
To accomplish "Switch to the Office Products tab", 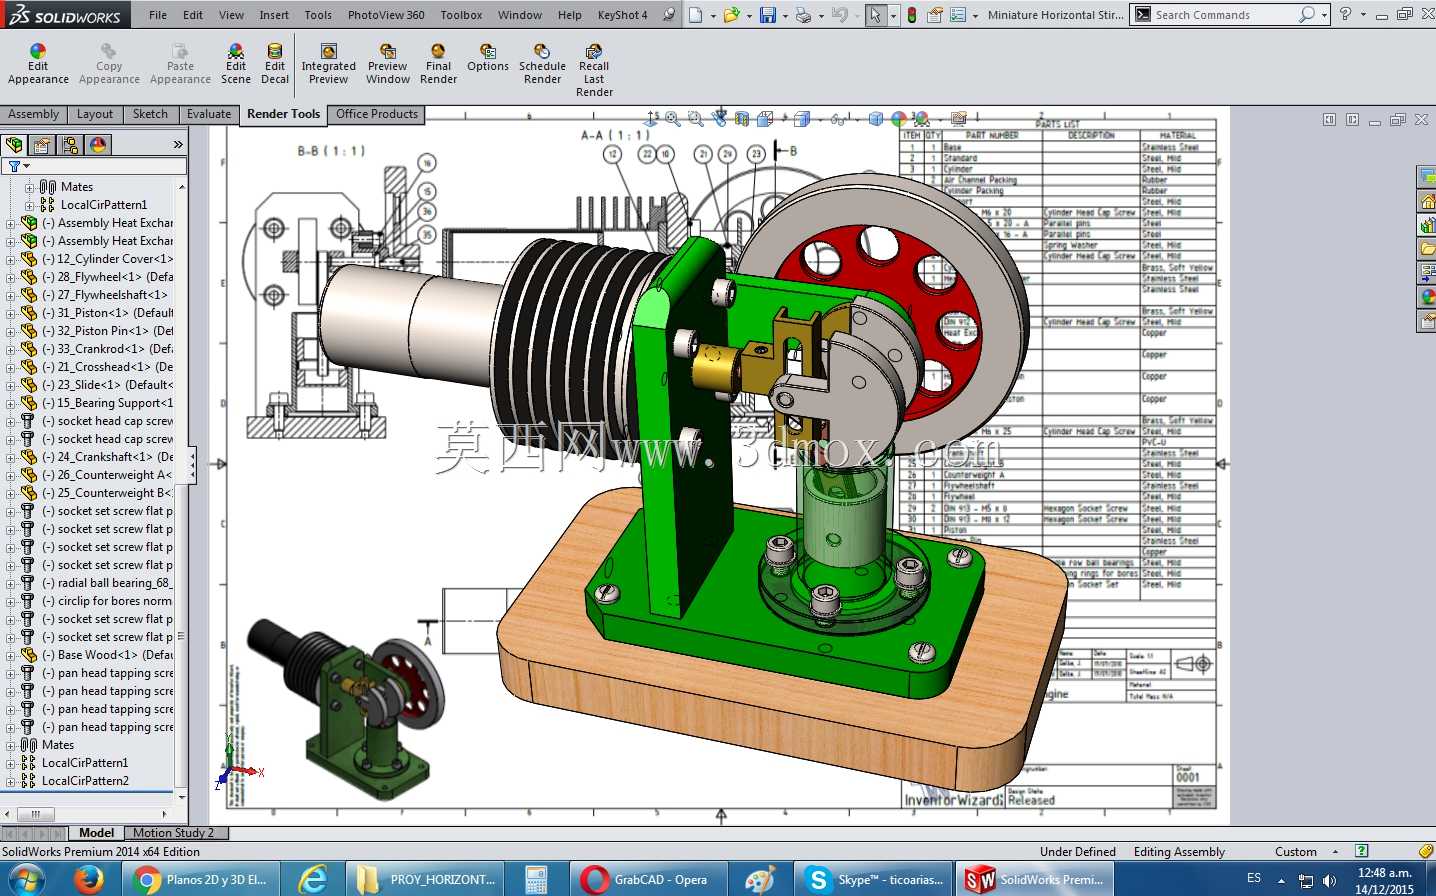I will click(x=377, y=114).
